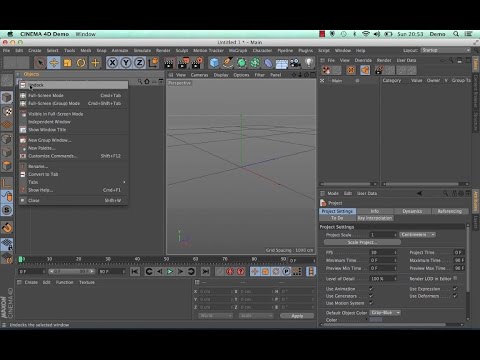Open the Default Object Color dropdown
This screenshot has width=480, height=360.
(385, 313)
